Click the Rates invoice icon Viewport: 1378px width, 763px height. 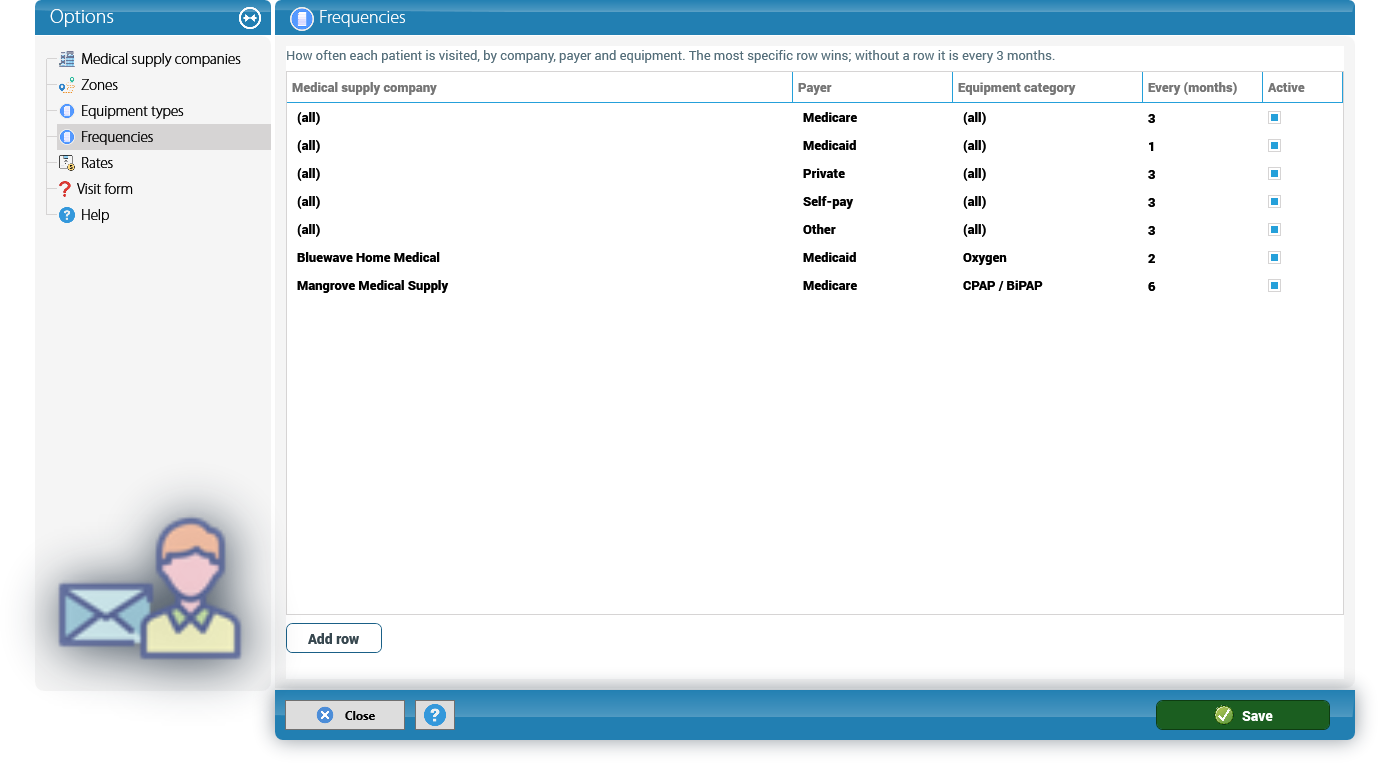[67, 163]
